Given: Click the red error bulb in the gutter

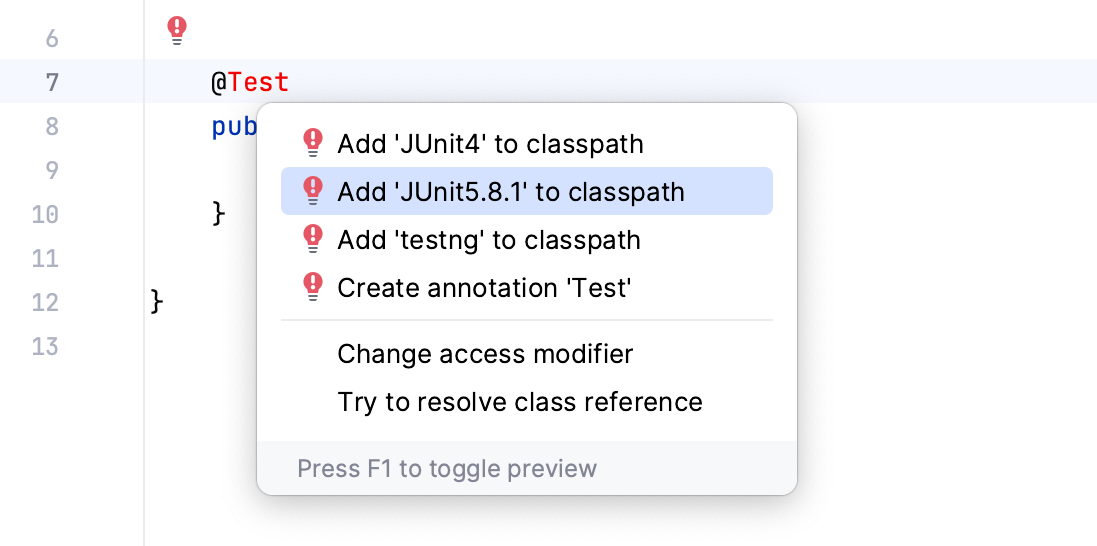Looking at the screenshot, I should [177, 31].
